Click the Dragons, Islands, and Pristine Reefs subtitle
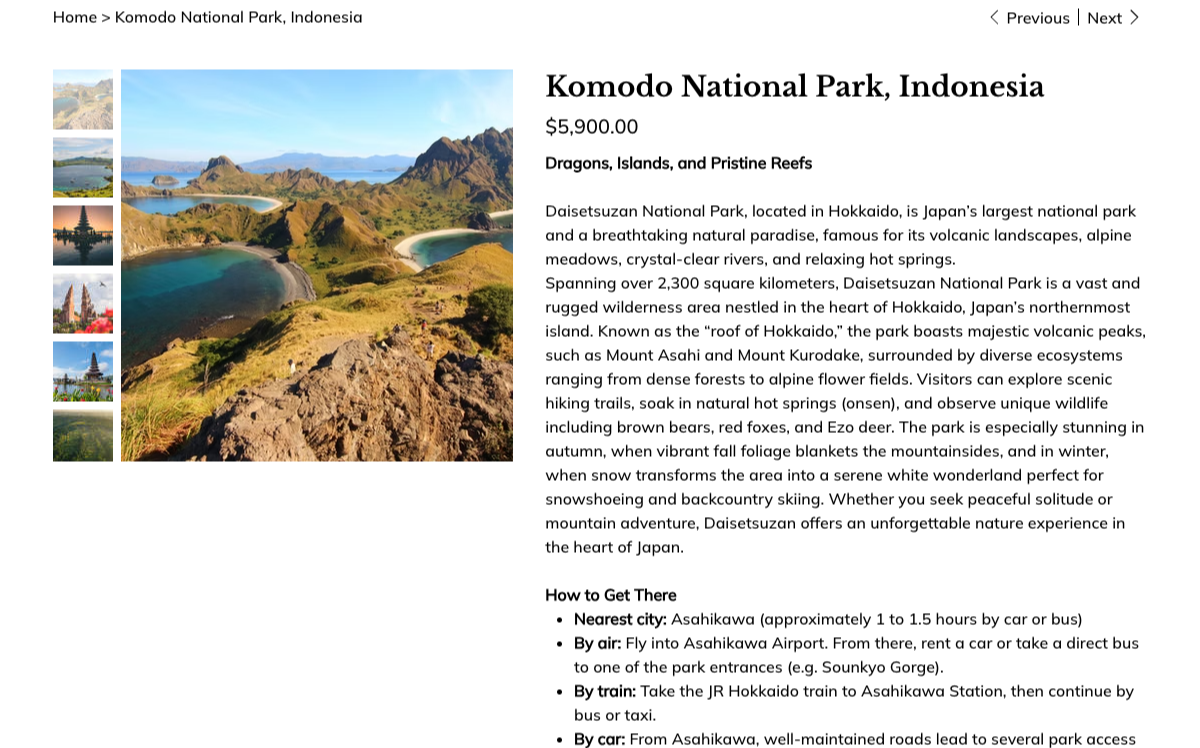The height and width of the screenshot is (748, 1200). (x=678, y=163)
